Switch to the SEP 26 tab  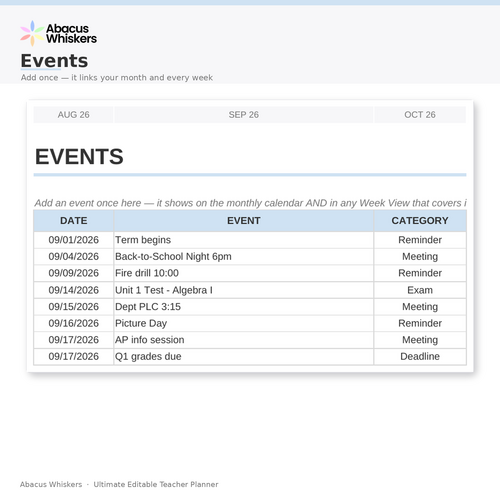[244, 115]
